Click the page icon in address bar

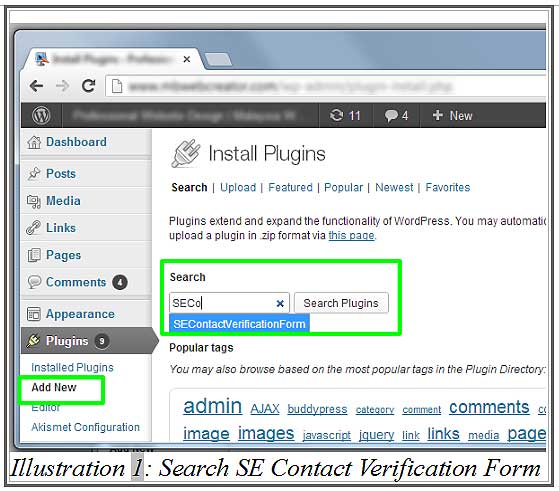(x=117, y=86)
